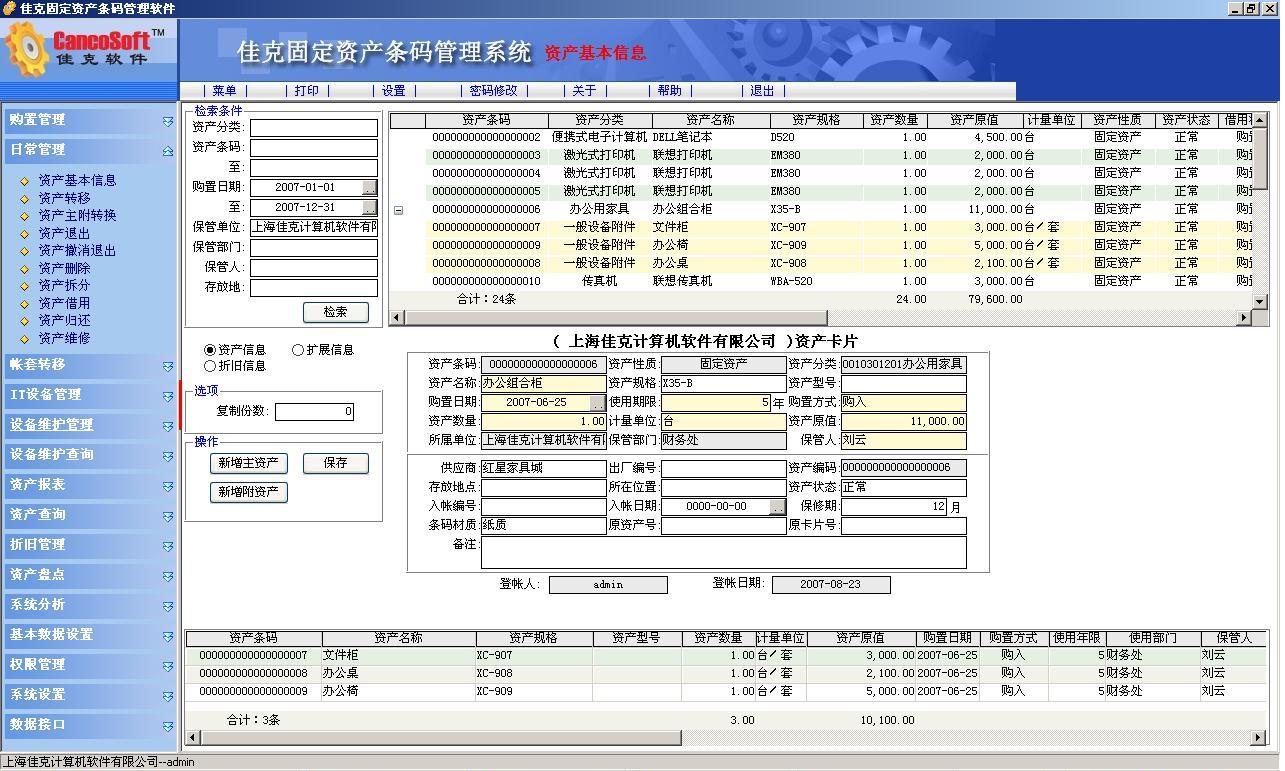
Task: Click the 资产分类 search input field
Action: coord(314,128)
